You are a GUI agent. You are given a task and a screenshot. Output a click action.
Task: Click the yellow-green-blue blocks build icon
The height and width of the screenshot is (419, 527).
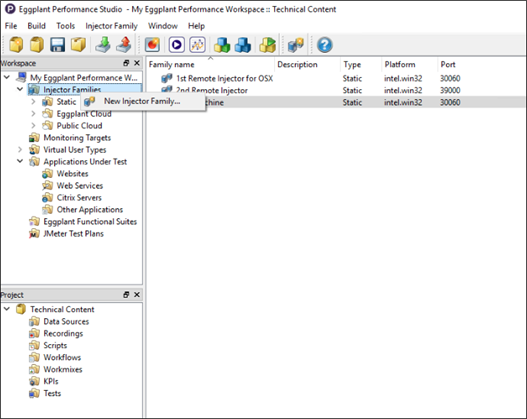click(222, 44)
